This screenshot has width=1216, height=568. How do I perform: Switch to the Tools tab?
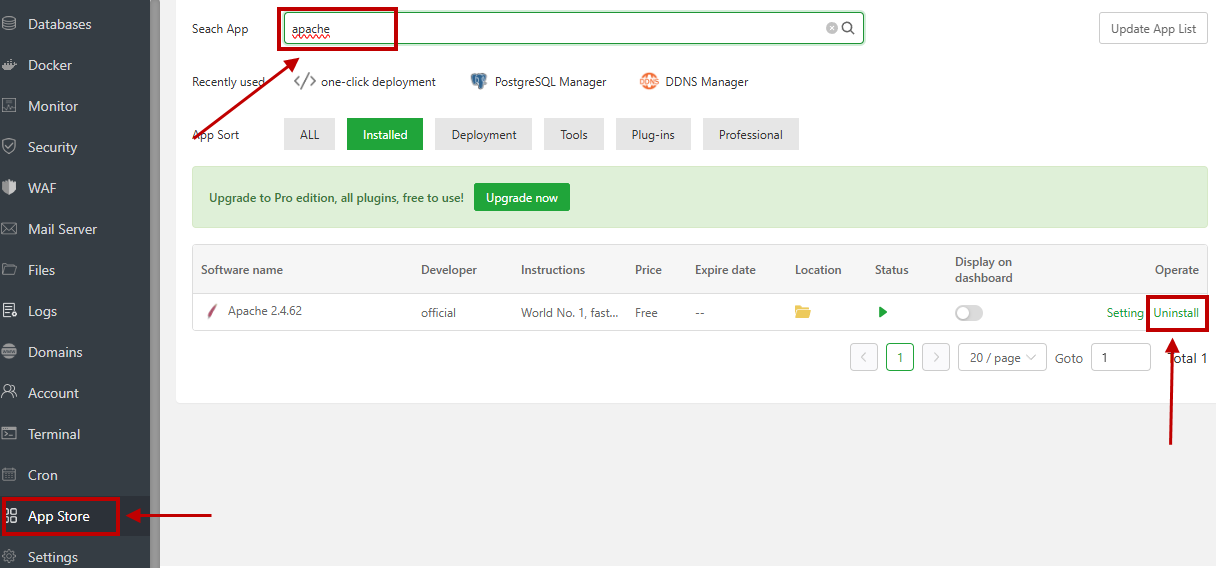(574, 134)
